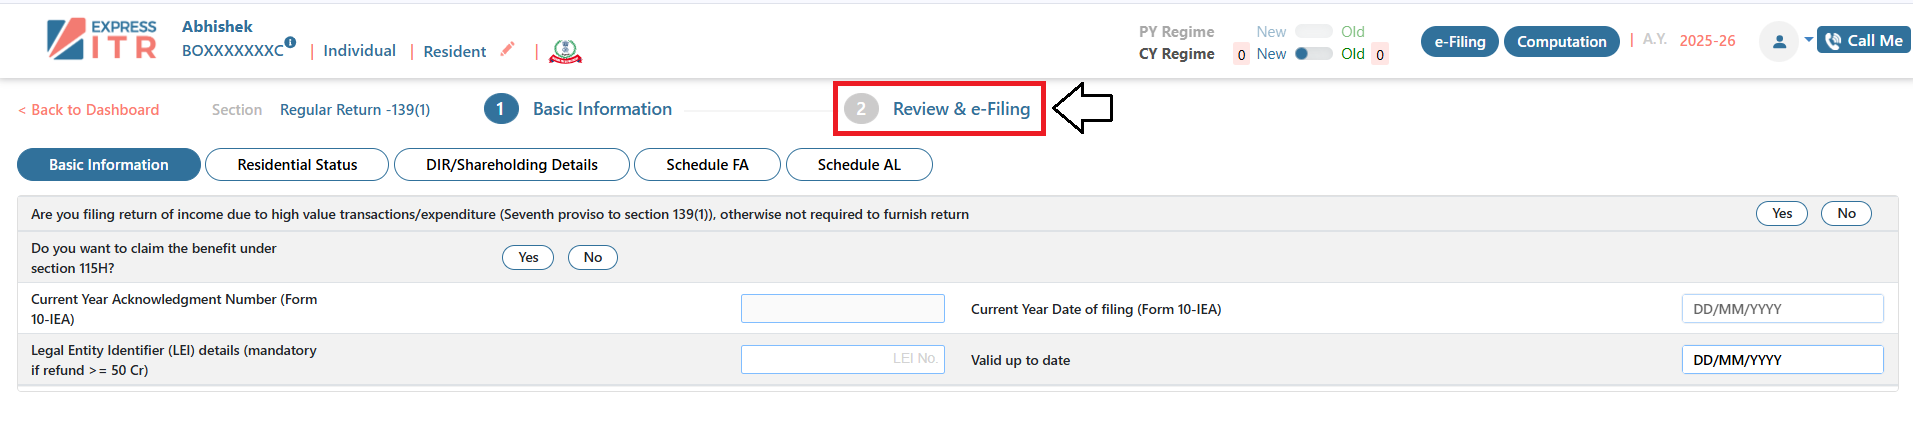Open the user profile avatar icon
Screen dimensions: 1913x426
coord(1779,42)
